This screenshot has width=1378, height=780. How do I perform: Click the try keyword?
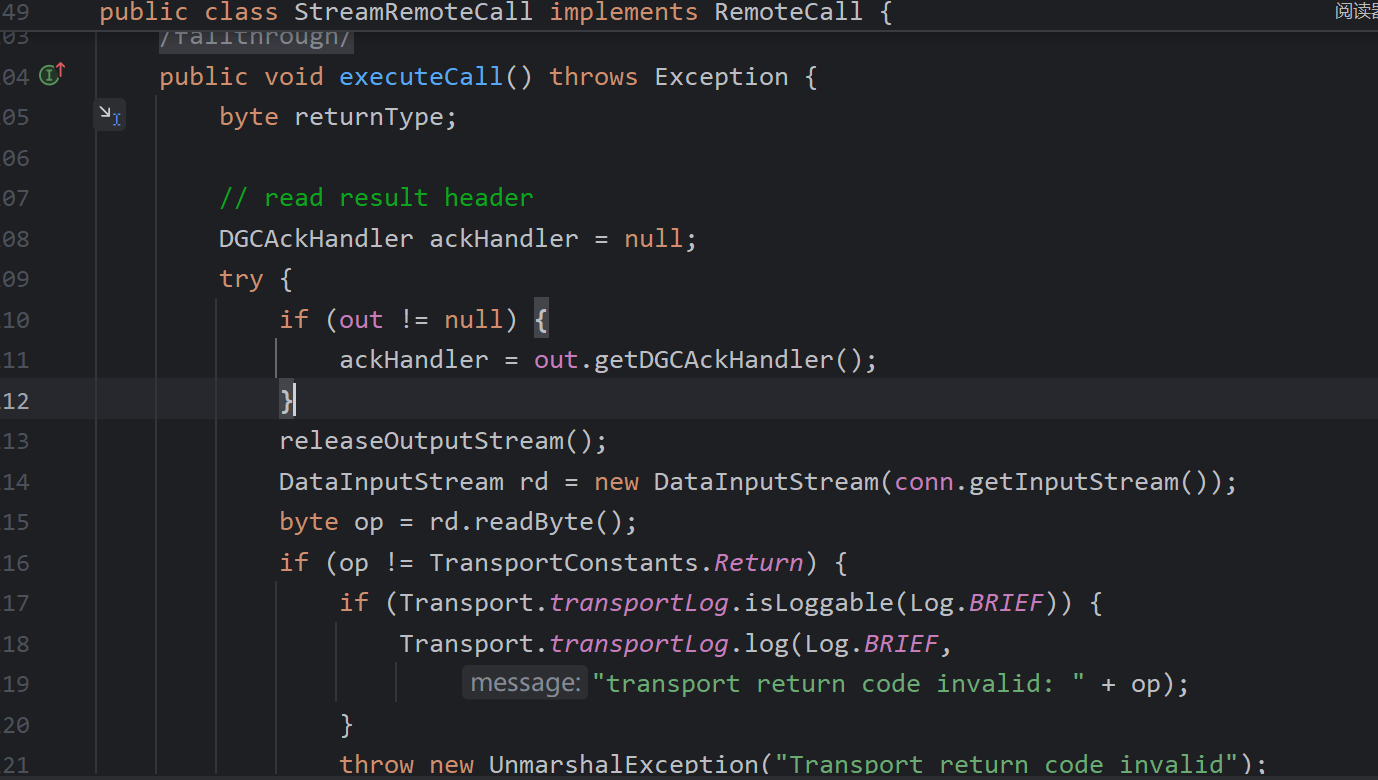coord(241,279)
